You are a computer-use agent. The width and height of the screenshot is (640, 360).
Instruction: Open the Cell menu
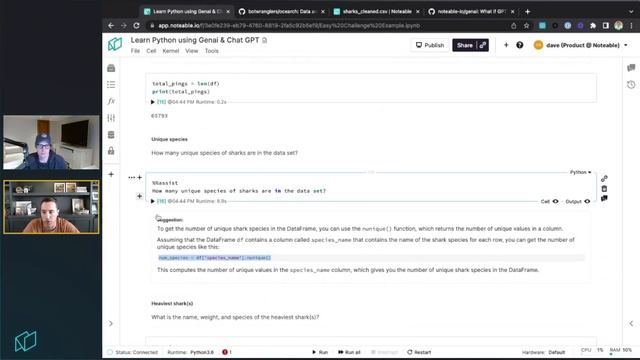pyautogui.click(x=151, y=51)
